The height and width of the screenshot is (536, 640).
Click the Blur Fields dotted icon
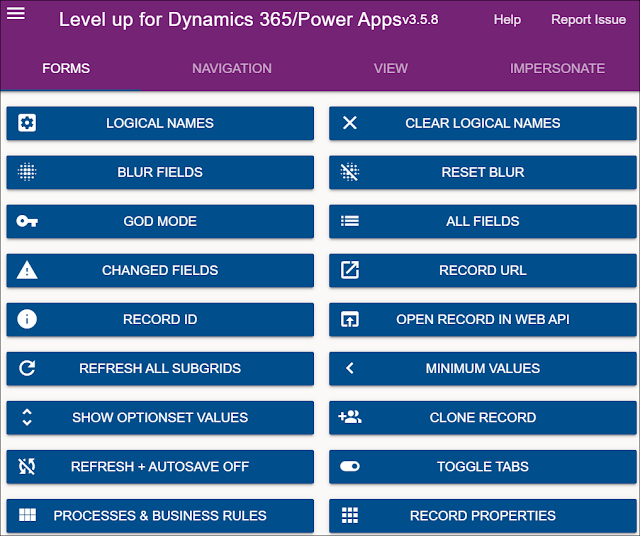point(27,172)
